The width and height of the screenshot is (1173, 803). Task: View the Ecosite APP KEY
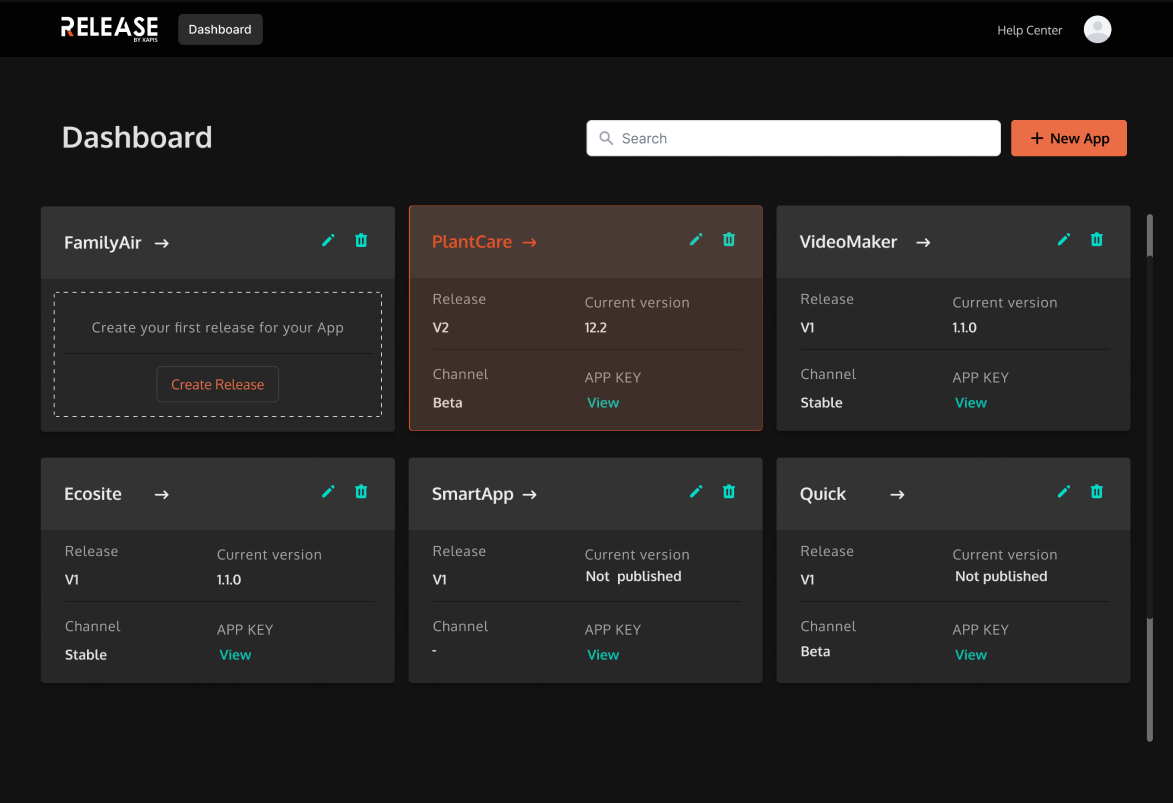[x=235, y=654]
